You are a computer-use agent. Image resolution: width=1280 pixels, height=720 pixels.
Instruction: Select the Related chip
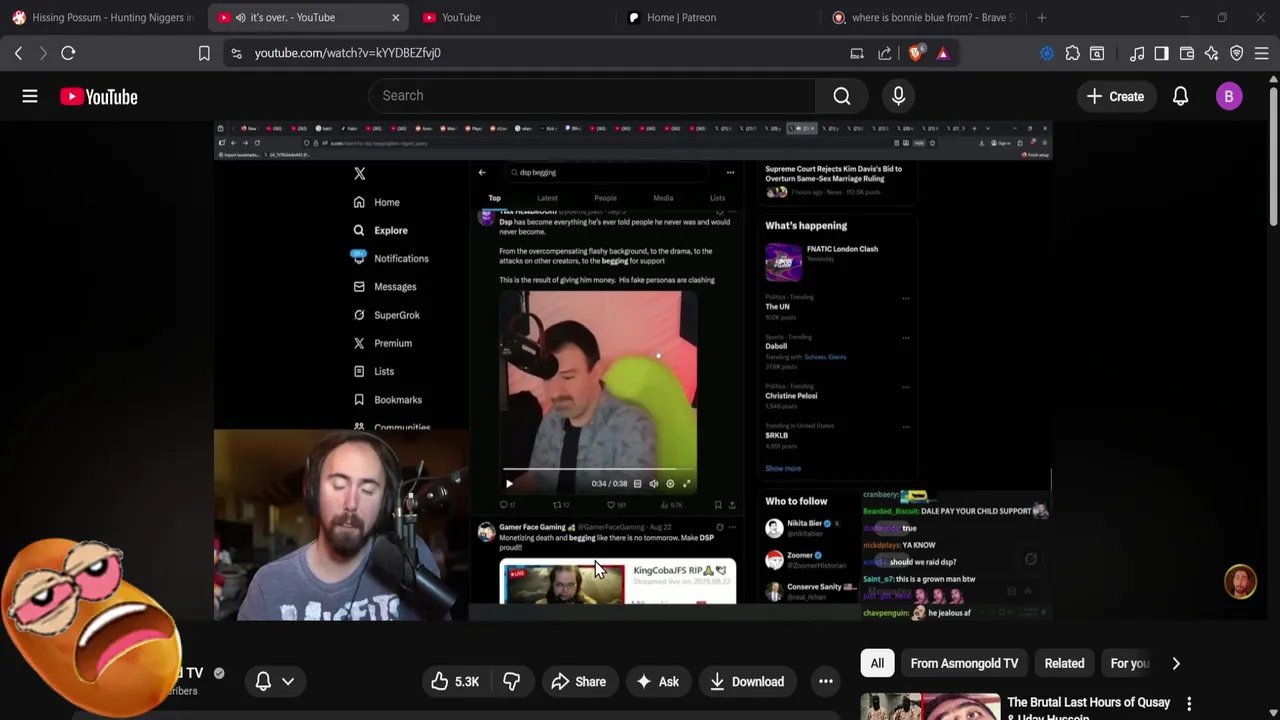click(1064, 663)
